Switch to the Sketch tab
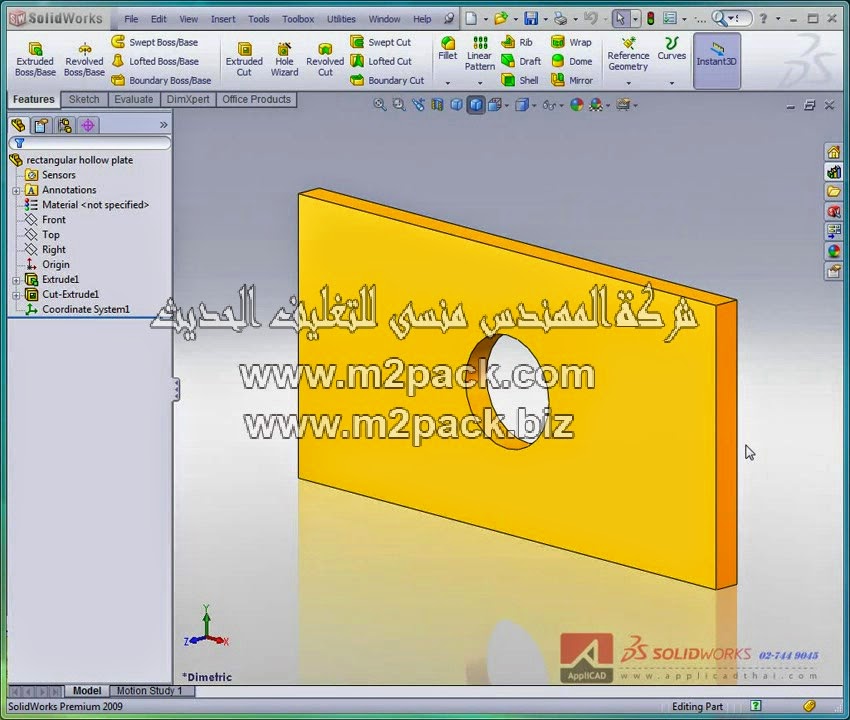 click(x=84, y=99)
